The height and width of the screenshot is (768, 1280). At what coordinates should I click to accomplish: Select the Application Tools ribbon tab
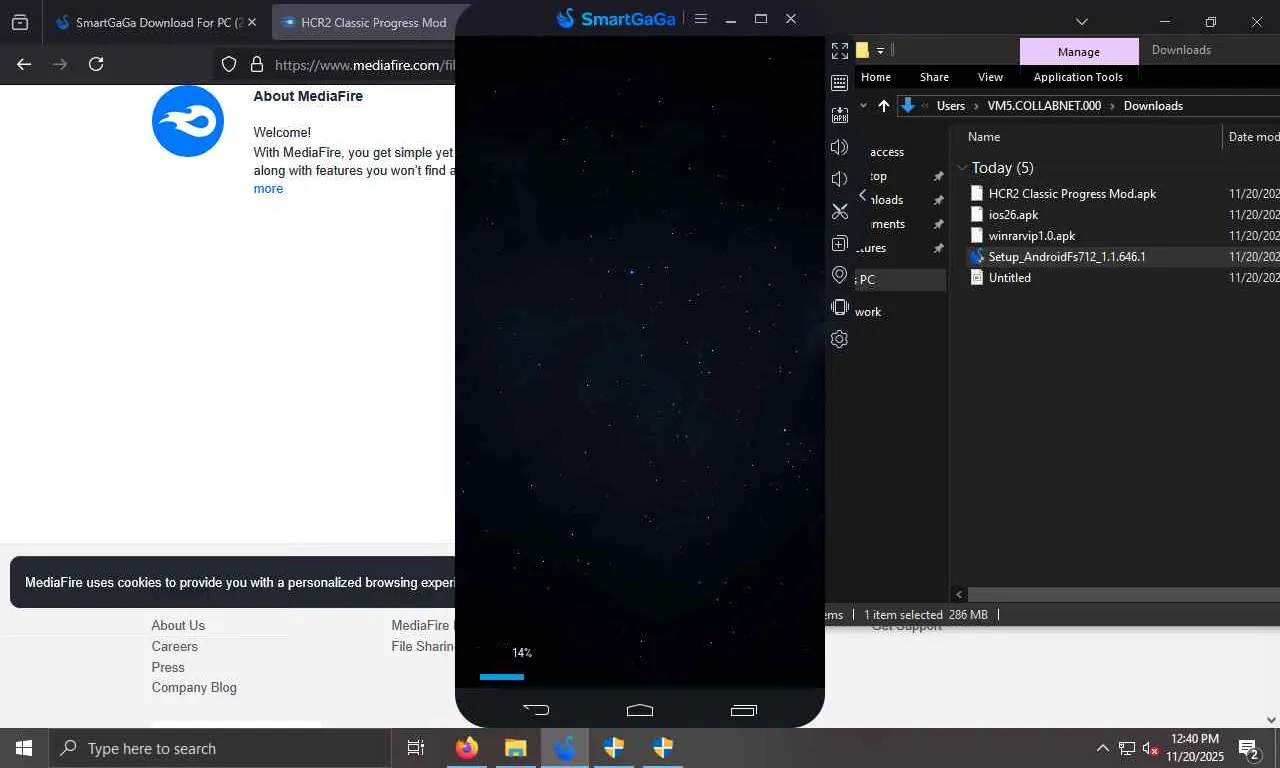(x=1078, y=77)
